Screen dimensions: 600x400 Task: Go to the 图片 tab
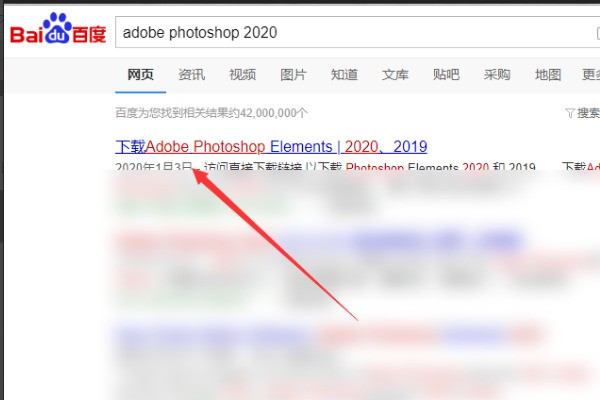click(x=293, y=74)
